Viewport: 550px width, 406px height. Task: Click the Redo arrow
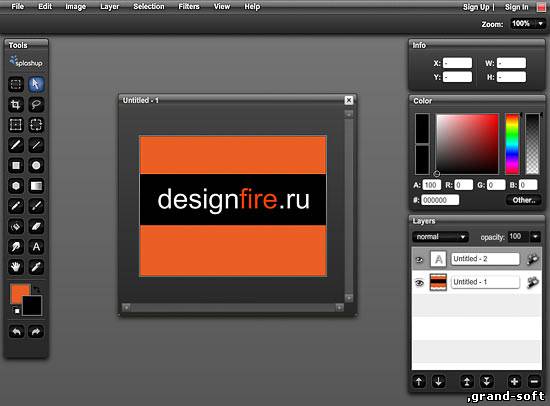(x=36, y=332)
